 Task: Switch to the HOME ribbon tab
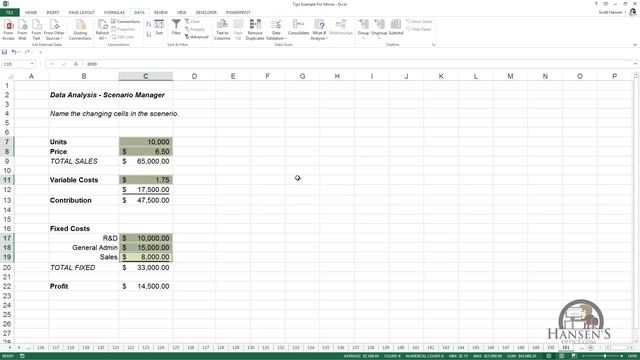pos(31,12)
